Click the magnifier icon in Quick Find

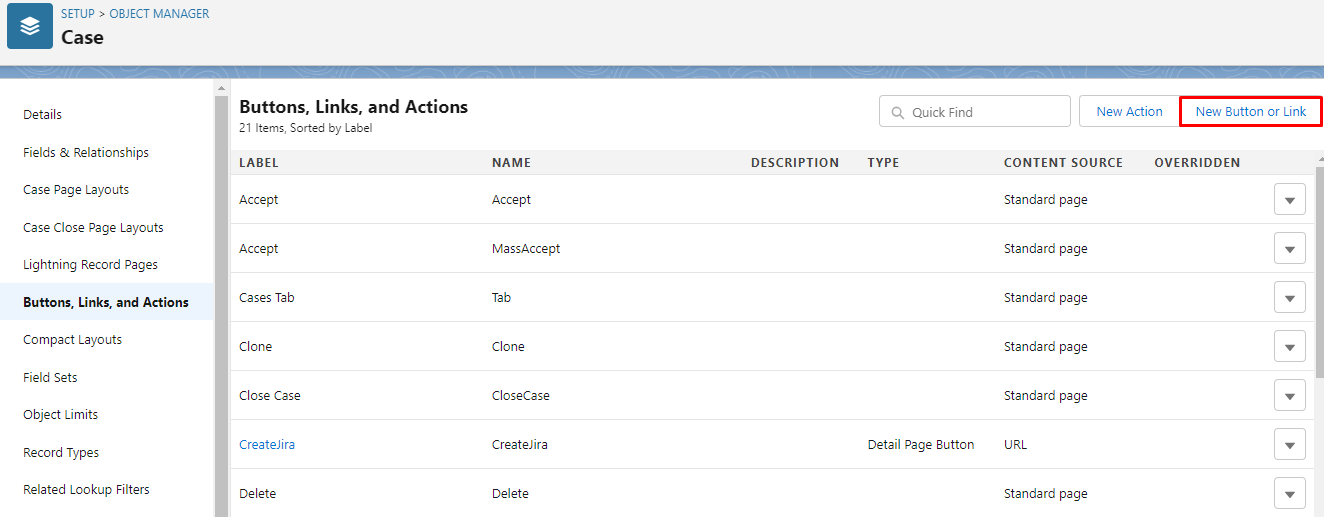(x=897, y=113)
